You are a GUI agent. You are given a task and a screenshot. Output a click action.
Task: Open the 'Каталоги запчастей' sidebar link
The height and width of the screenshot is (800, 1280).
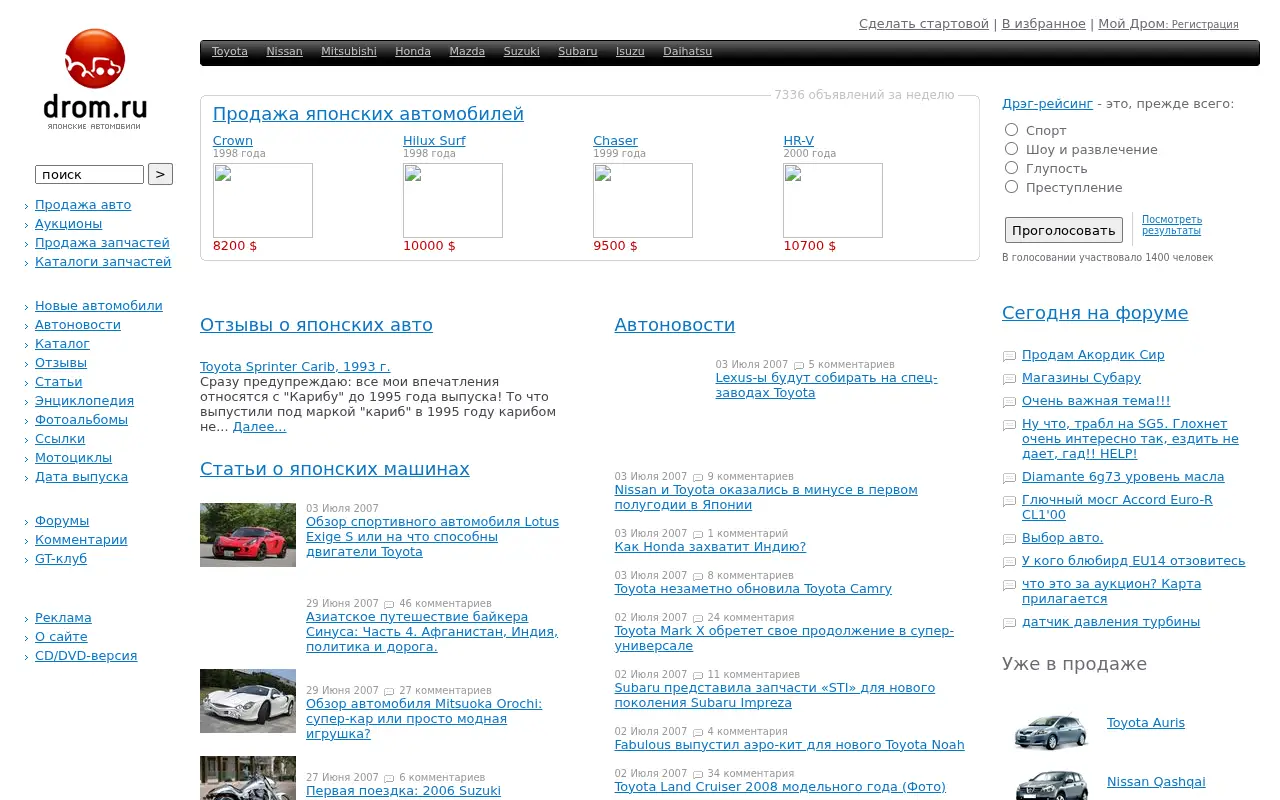point(103,262)
